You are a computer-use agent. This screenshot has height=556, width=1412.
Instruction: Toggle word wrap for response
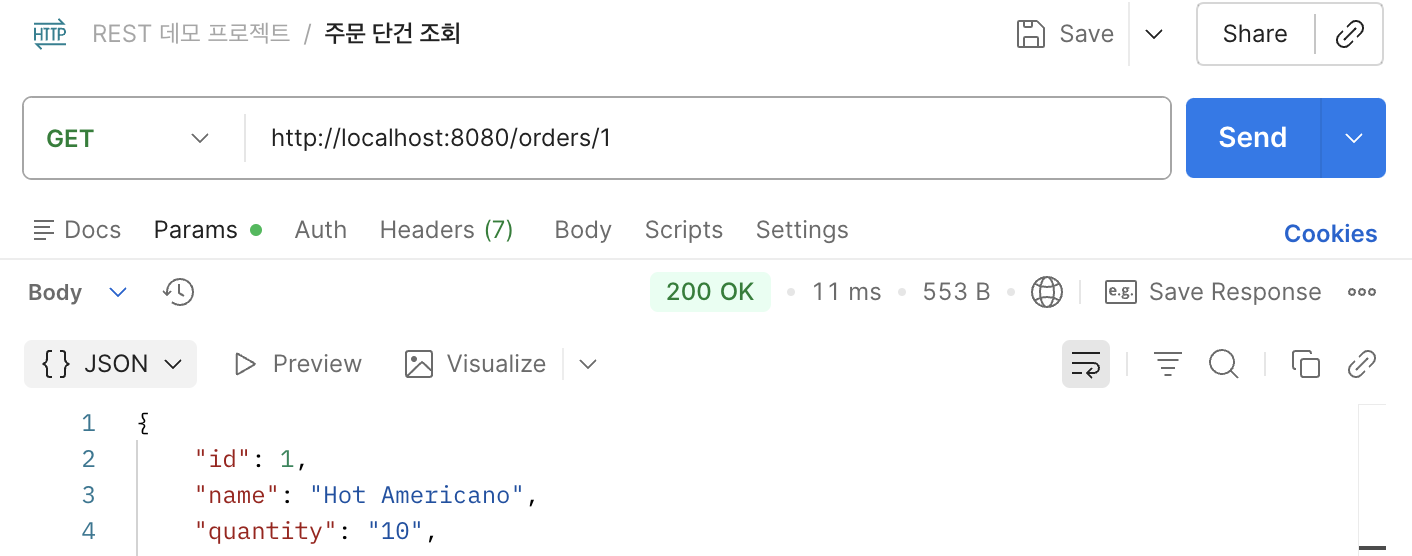point(1086,364)
